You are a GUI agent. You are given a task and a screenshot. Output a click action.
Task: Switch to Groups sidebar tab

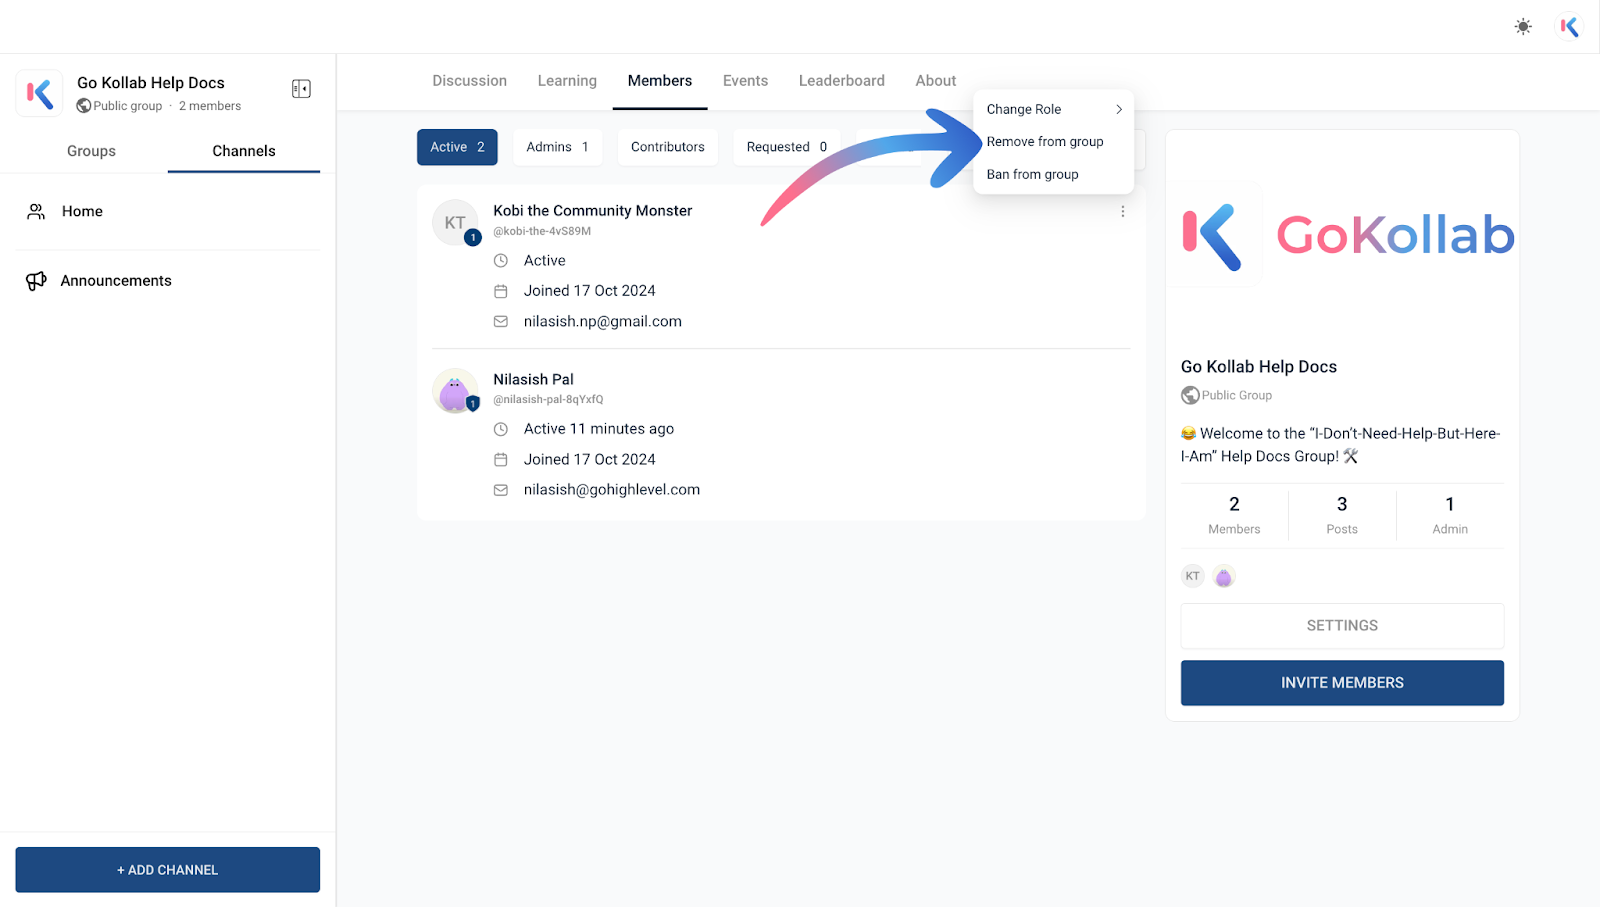(91, 151)
